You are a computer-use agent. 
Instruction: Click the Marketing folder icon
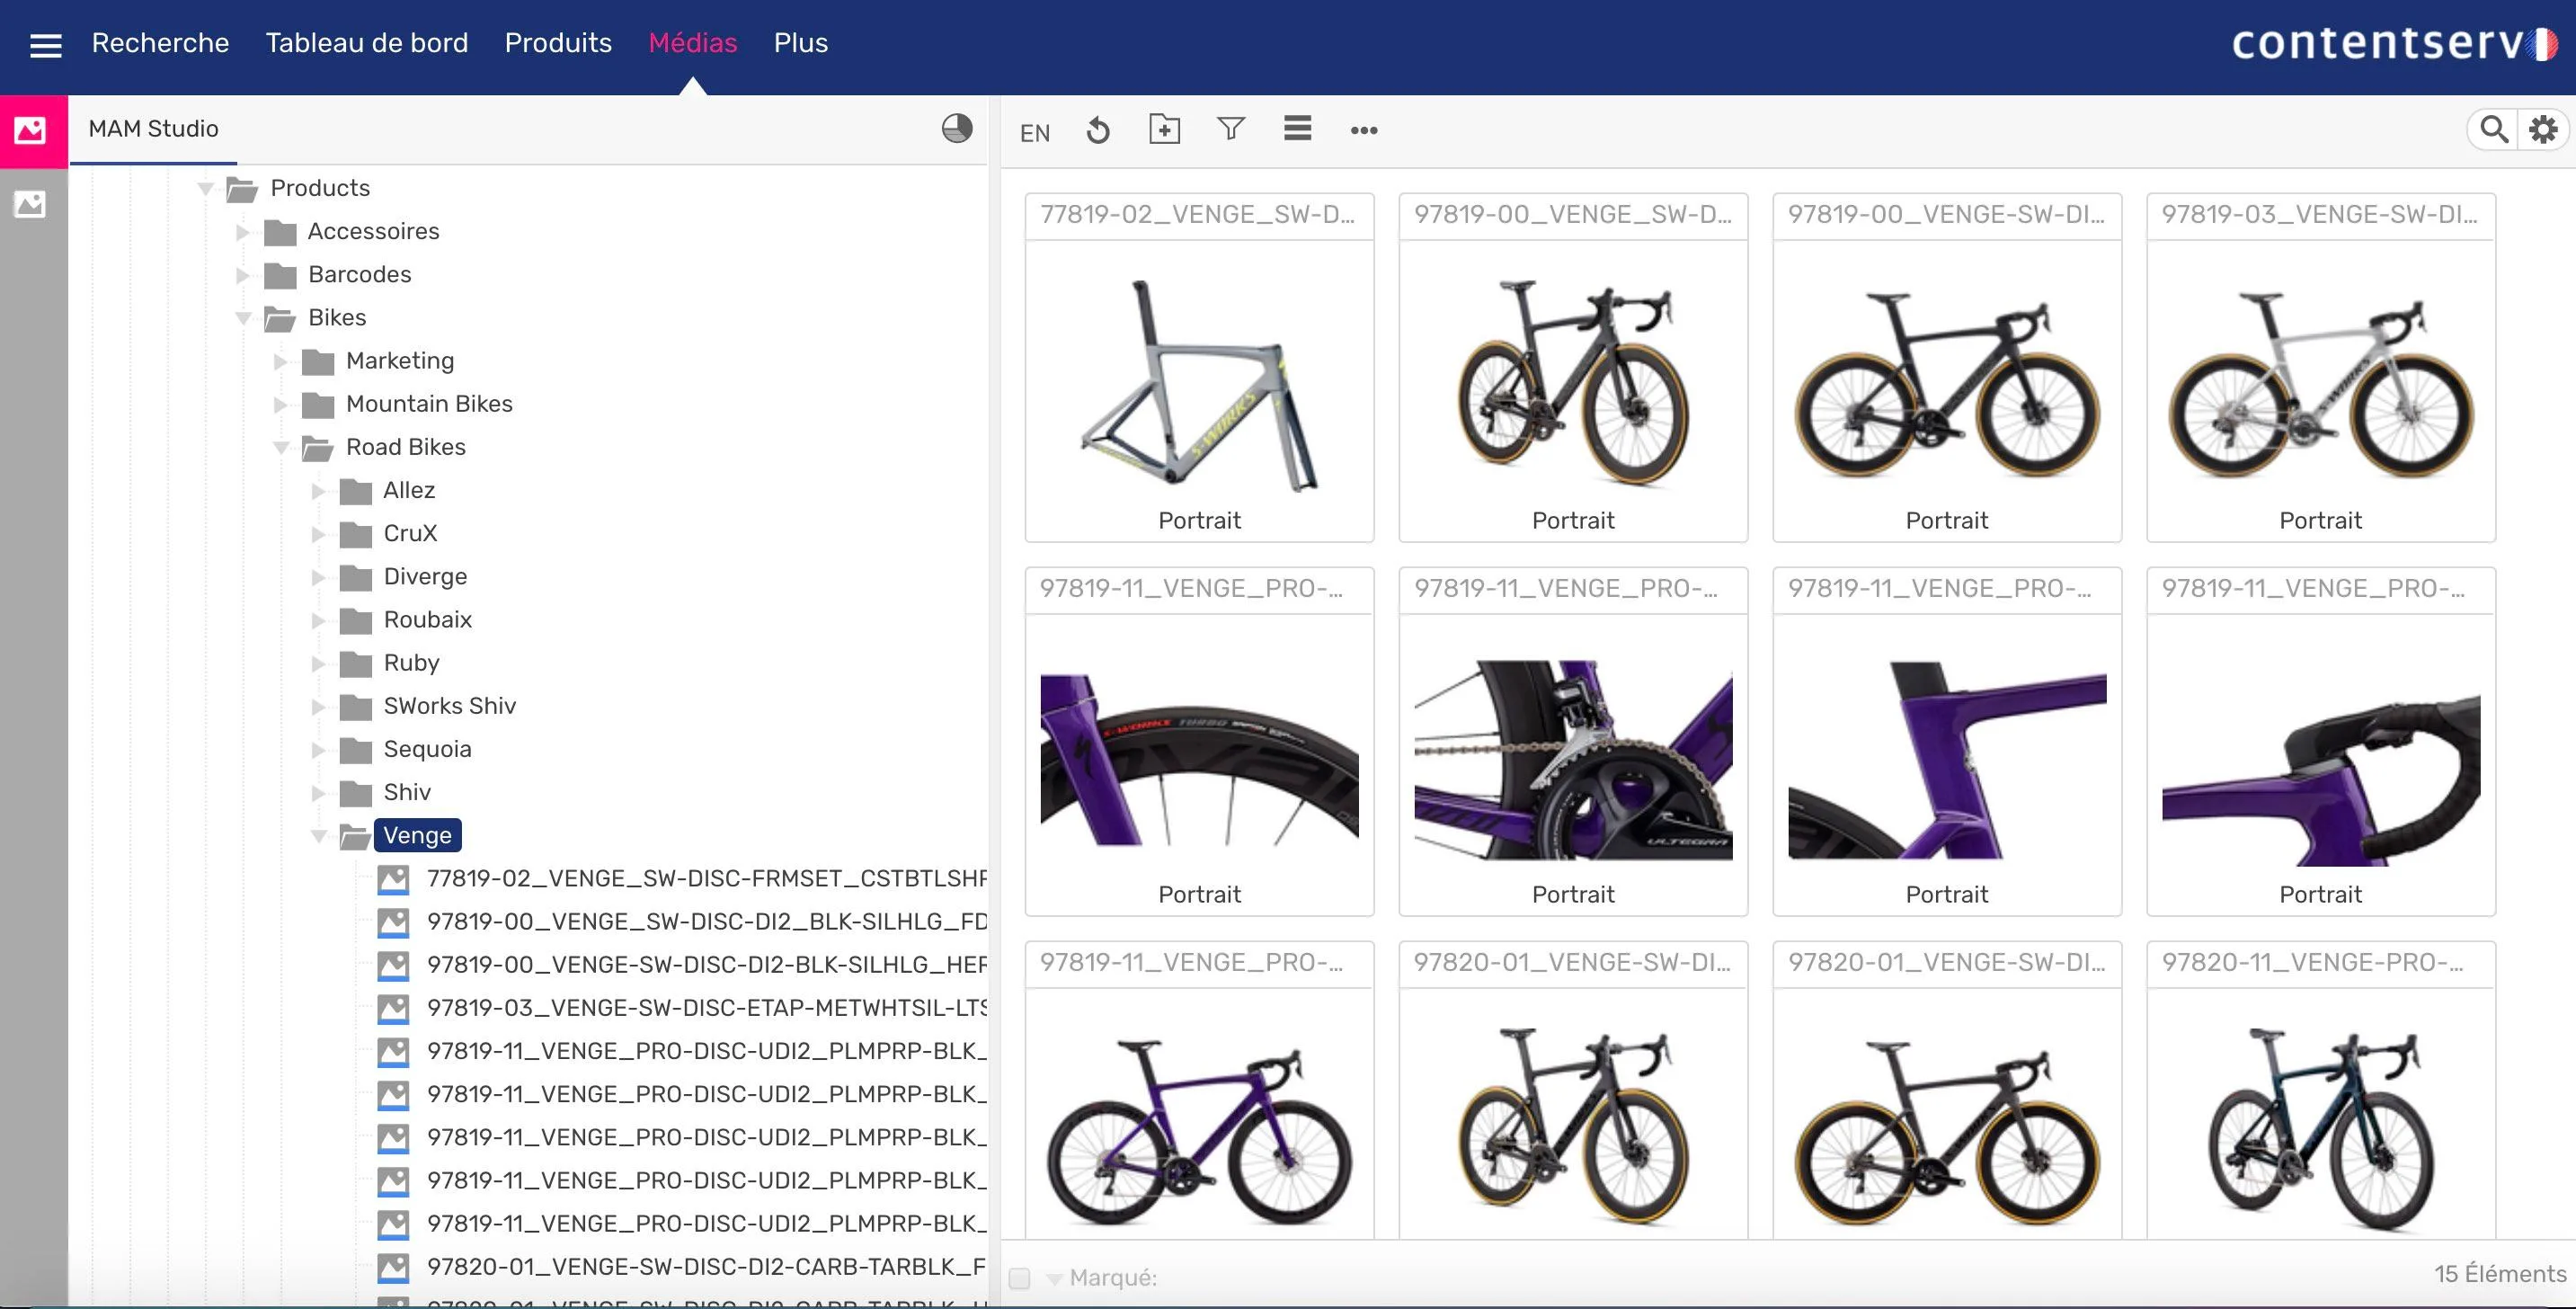(x=318, y=361)
